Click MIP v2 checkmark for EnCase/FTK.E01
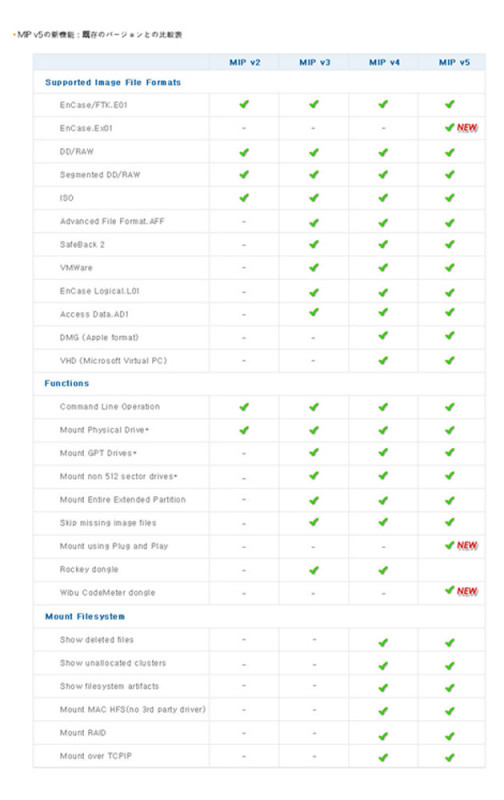The image size is (504, 800). coord(244,104)
